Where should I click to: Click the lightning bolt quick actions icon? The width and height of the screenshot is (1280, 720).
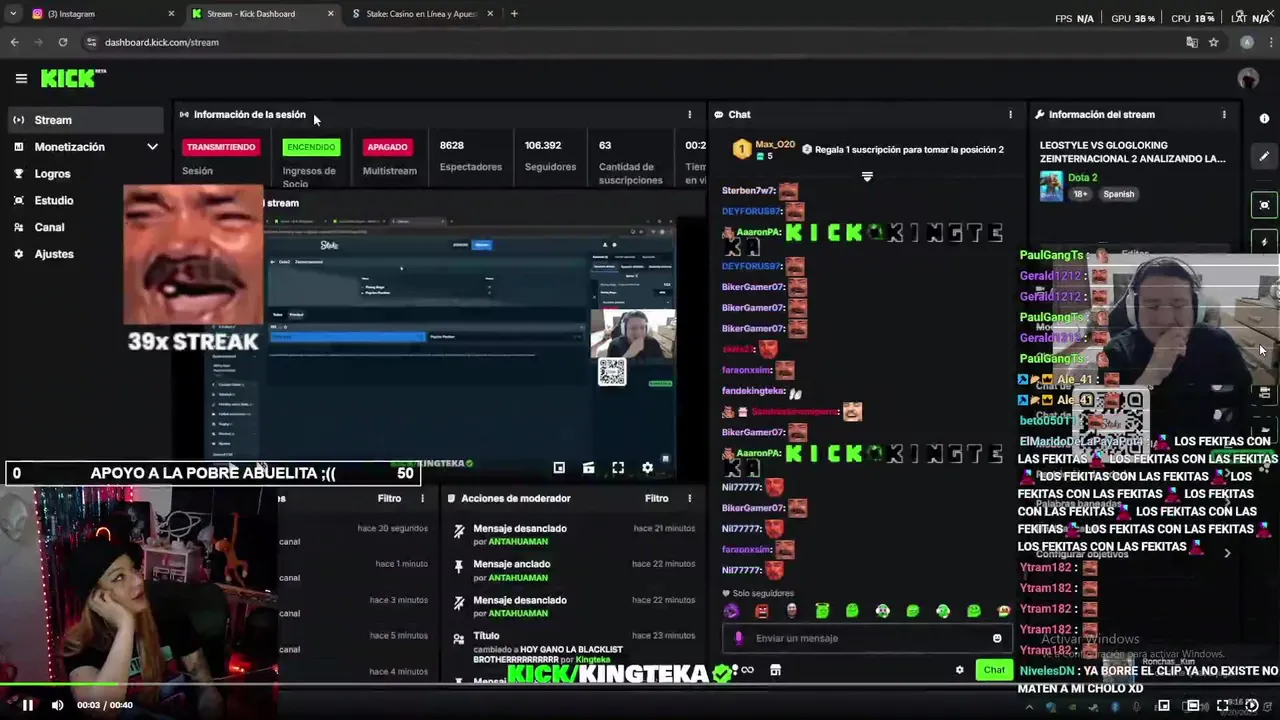tap(1264, 242)
